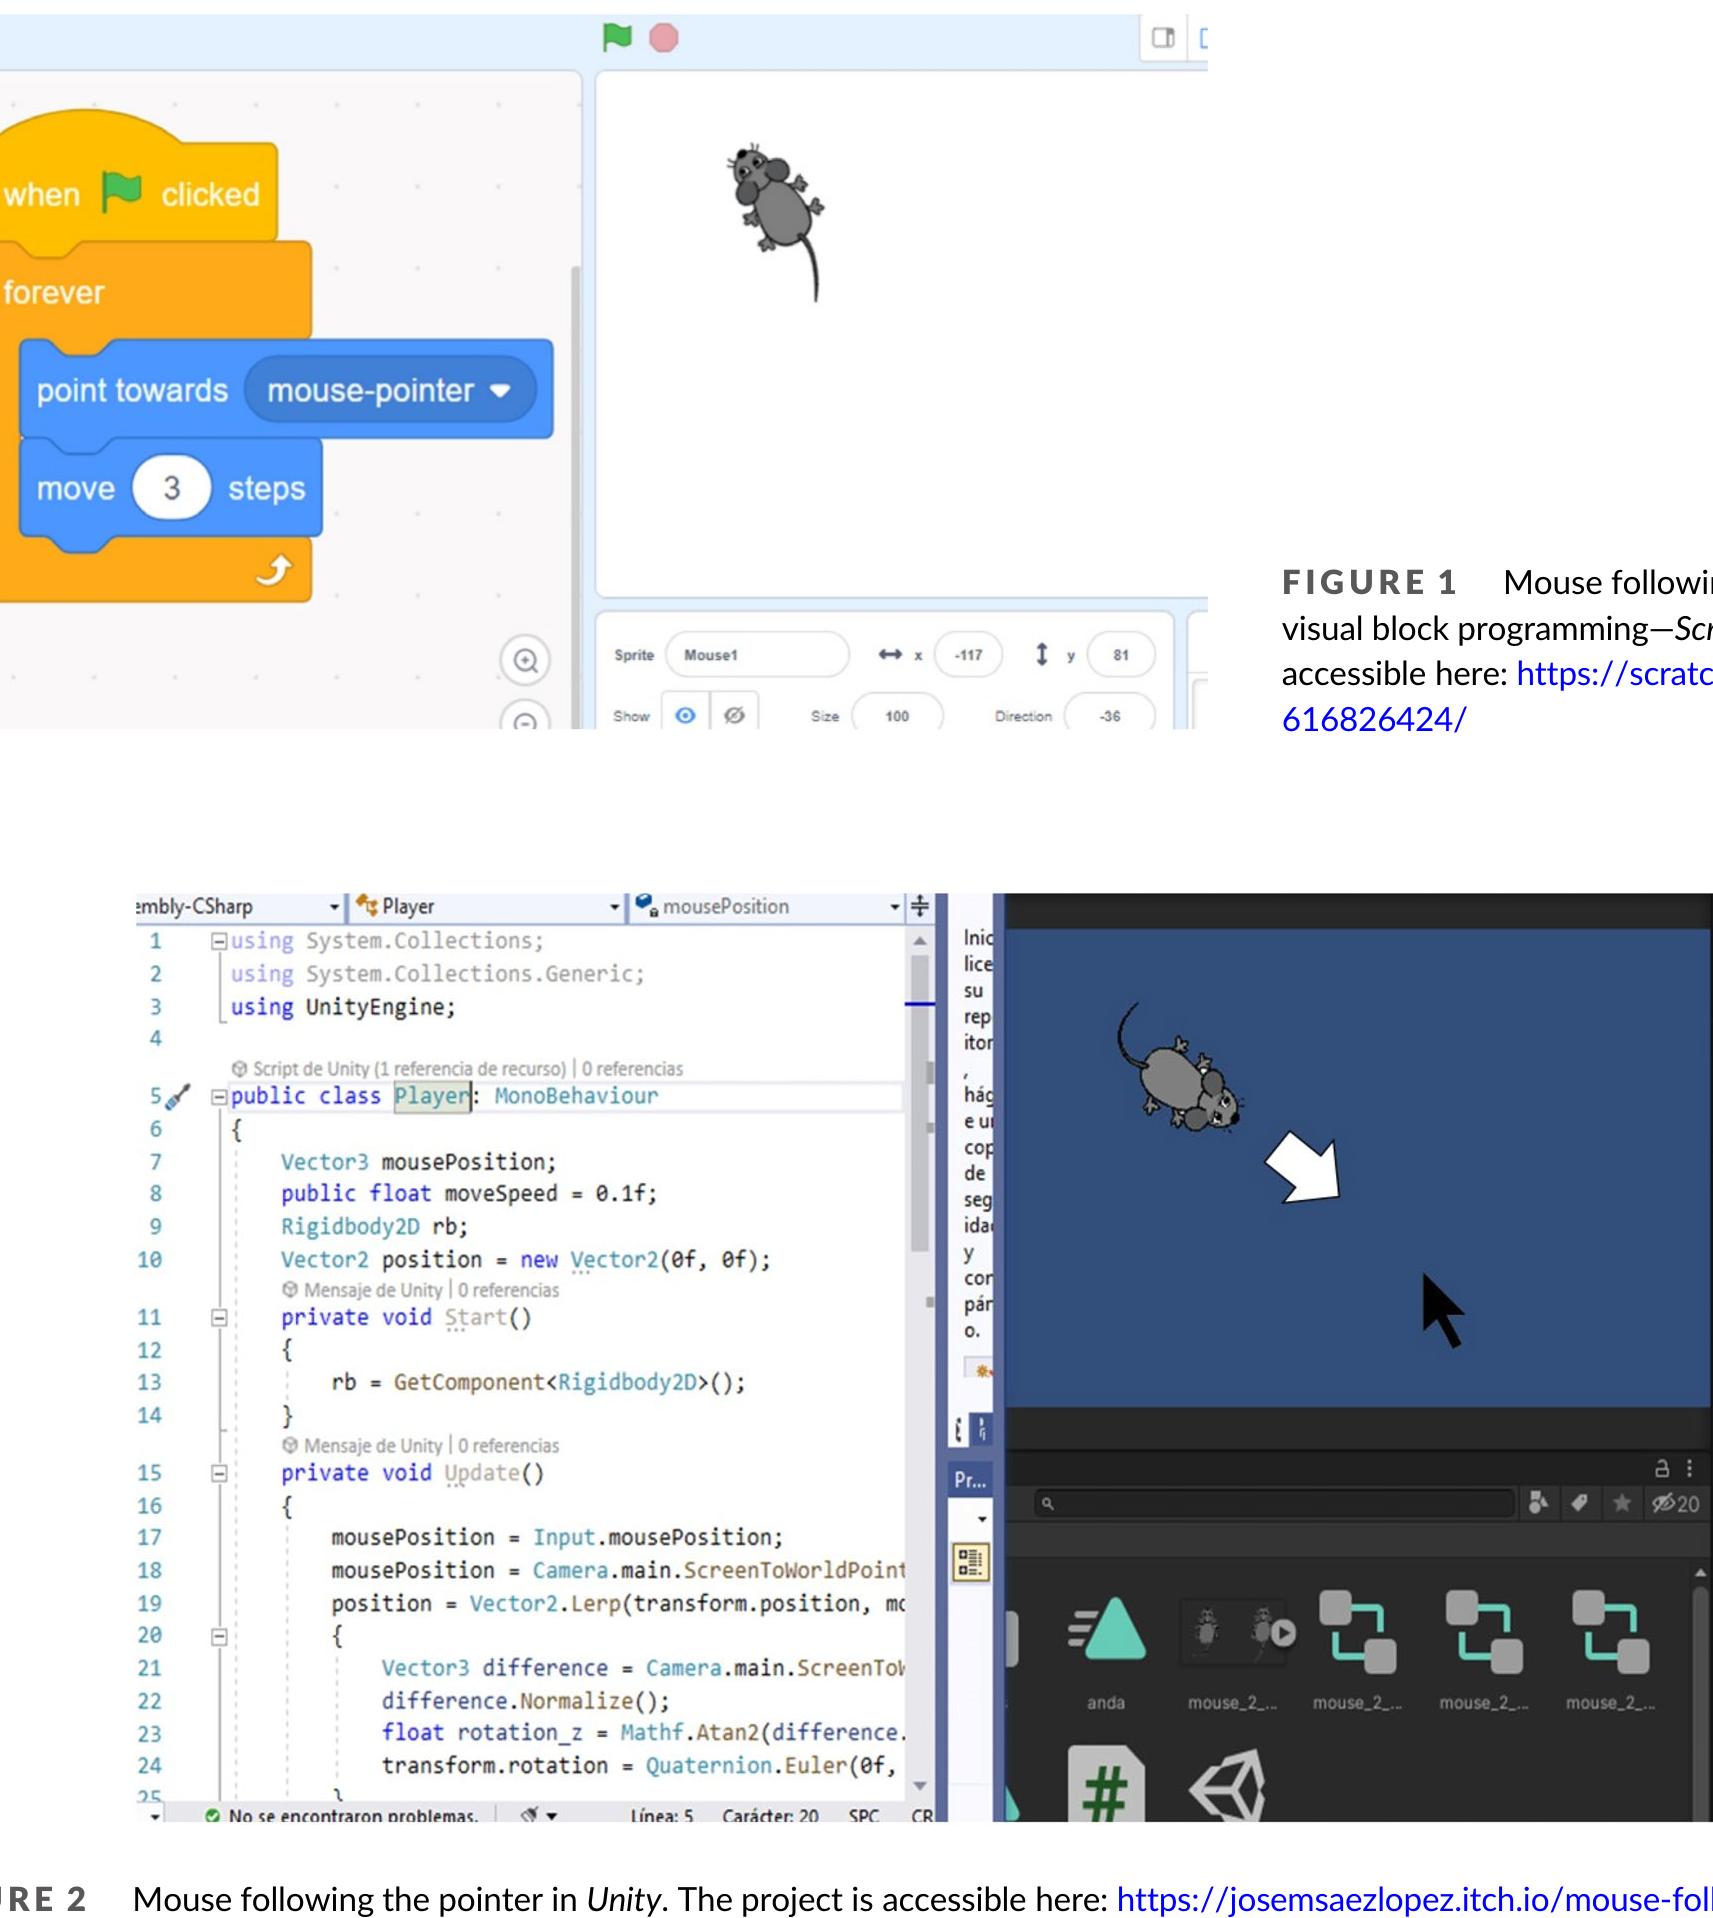Collapse the code block at line 20

(x=218, y=1636)
